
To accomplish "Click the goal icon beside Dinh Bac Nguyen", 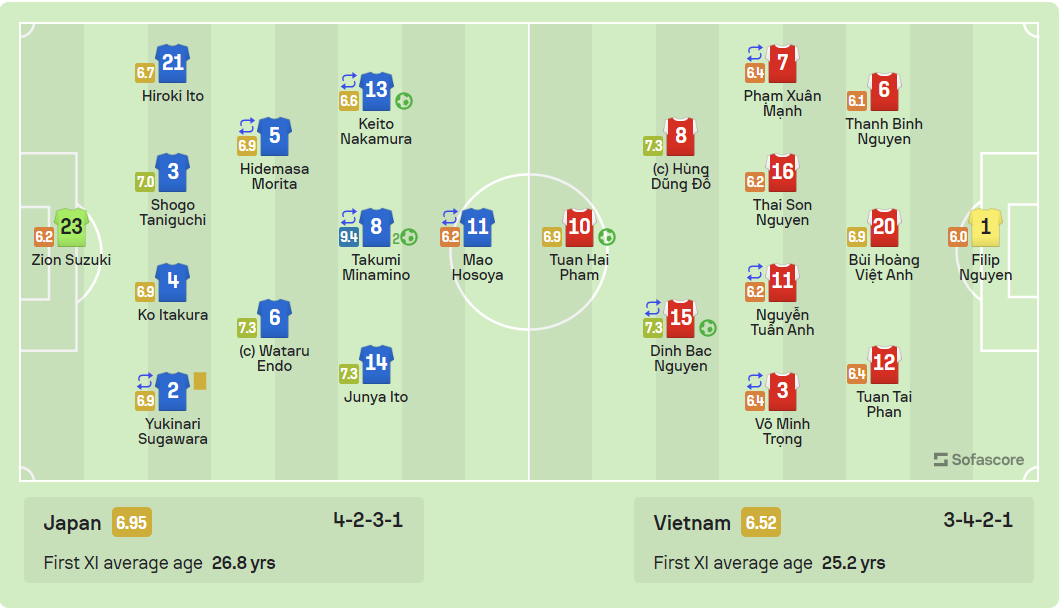I will pyautogui.click(x=708, y=328).
